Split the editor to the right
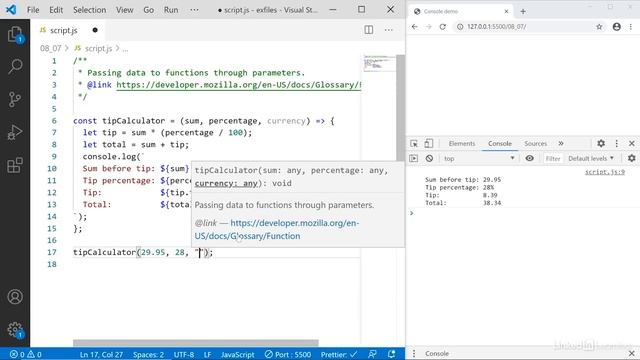The image size is (640, 360). 369,30
